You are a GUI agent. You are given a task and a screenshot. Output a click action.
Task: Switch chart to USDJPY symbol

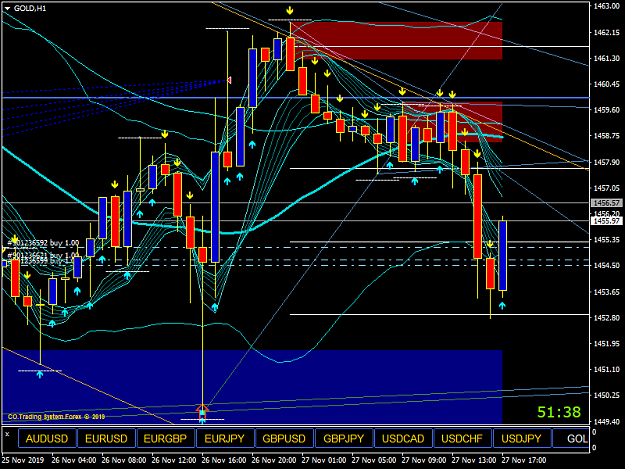pyautogui.click(x=521, y=439)
